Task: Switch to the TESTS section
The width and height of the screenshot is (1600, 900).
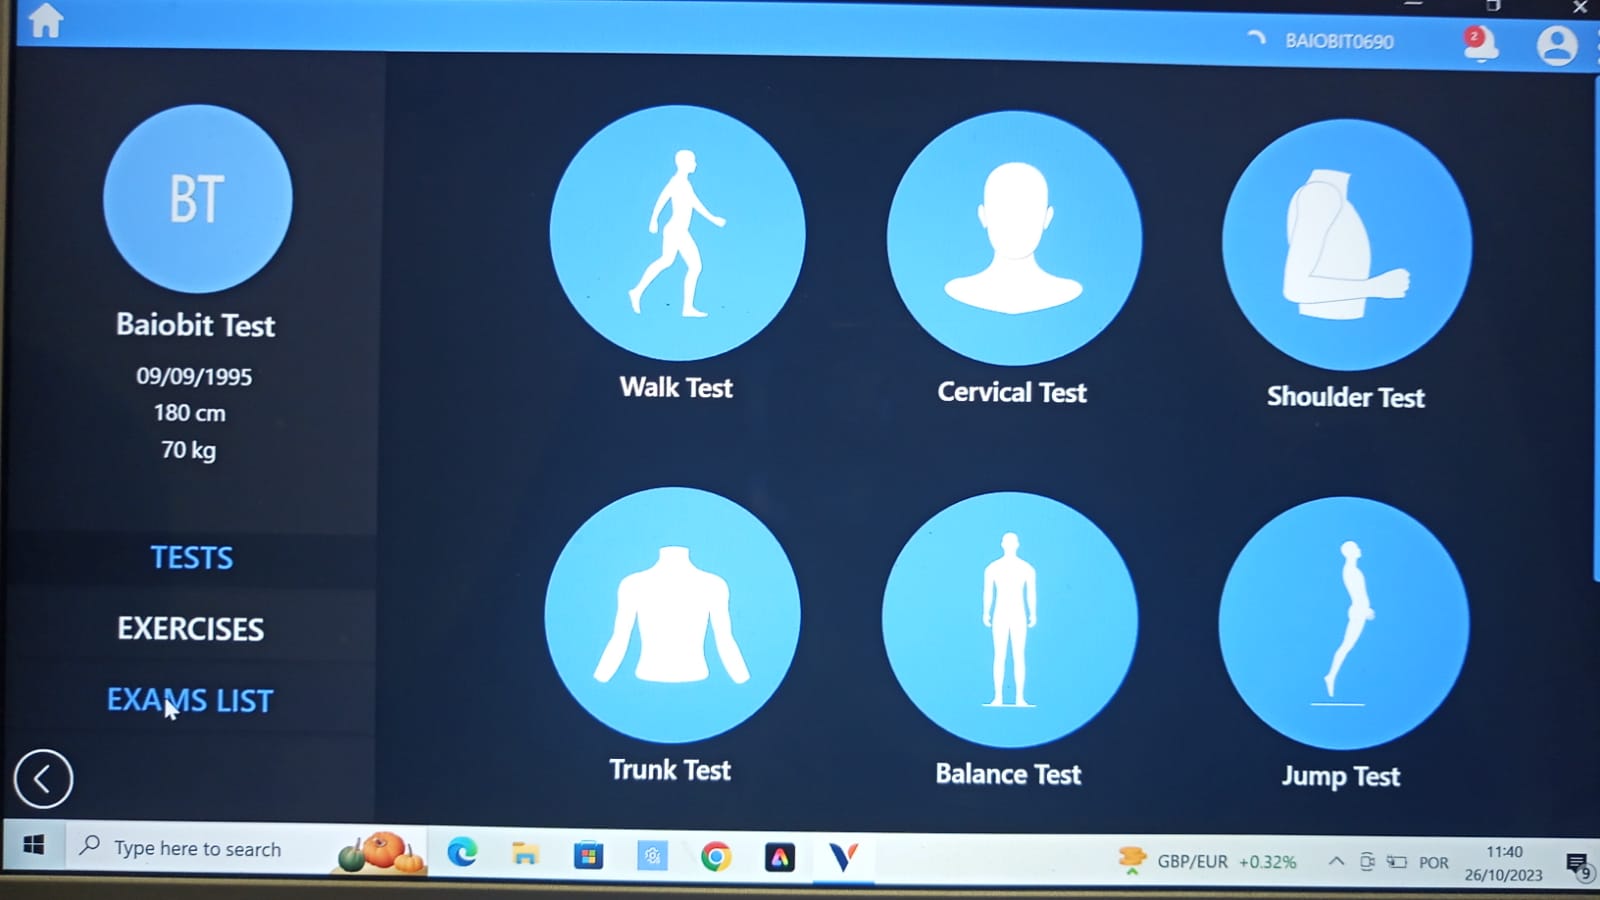Action: click(x=191, y=558)
